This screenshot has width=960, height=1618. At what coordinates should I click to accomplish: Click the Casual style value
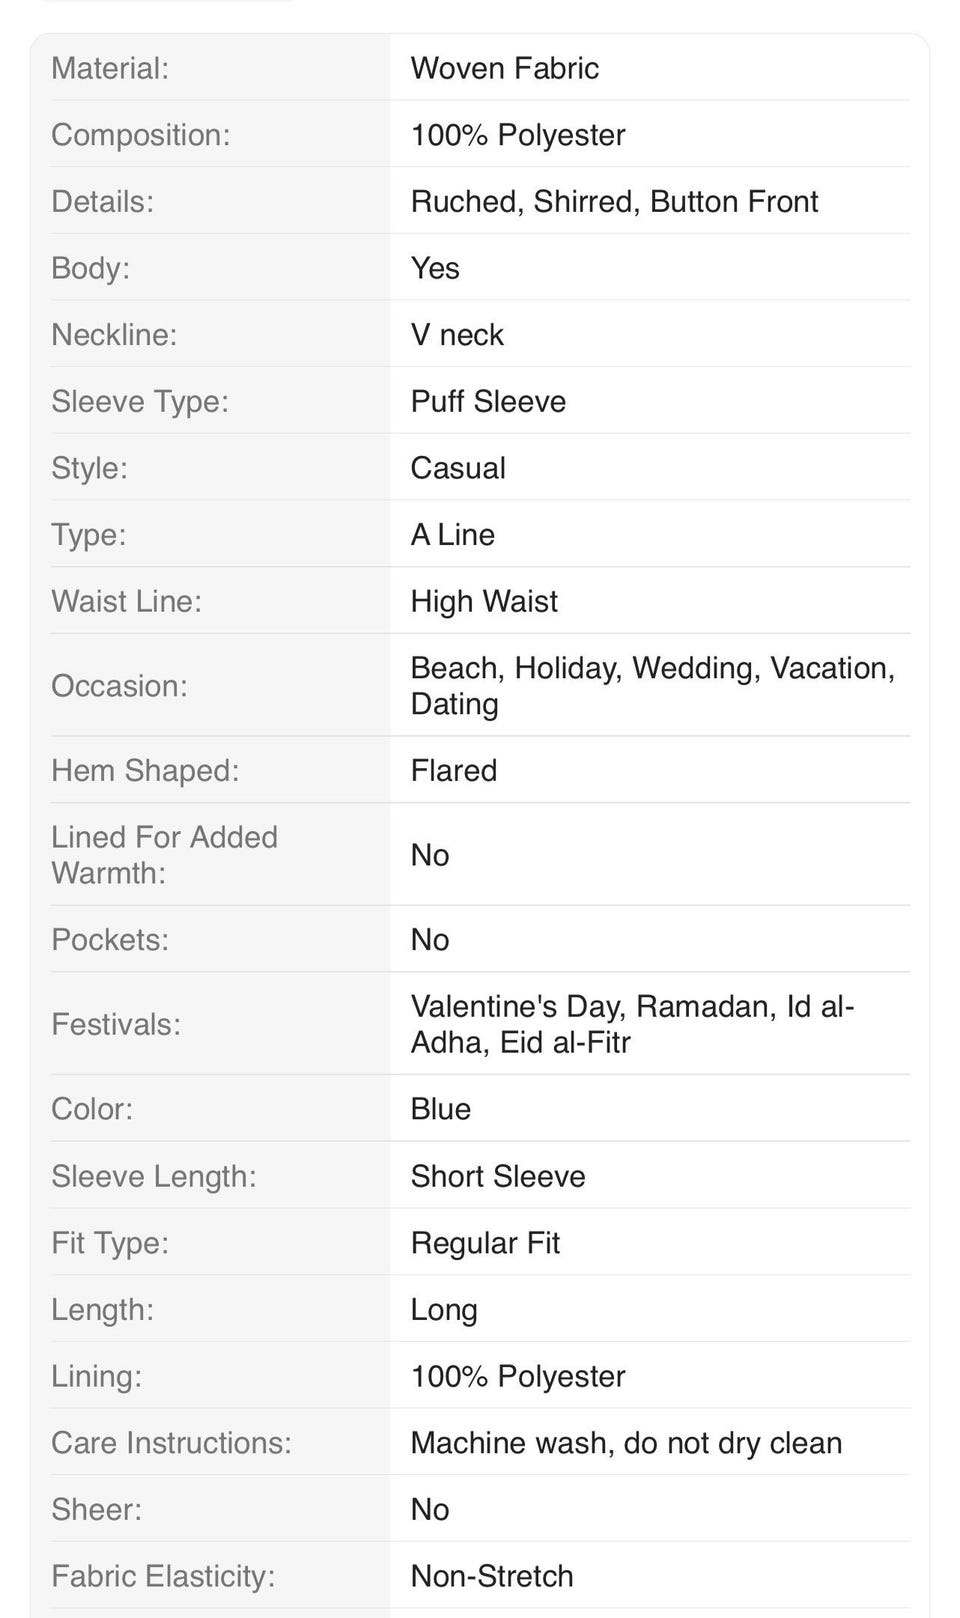(458, 468)
